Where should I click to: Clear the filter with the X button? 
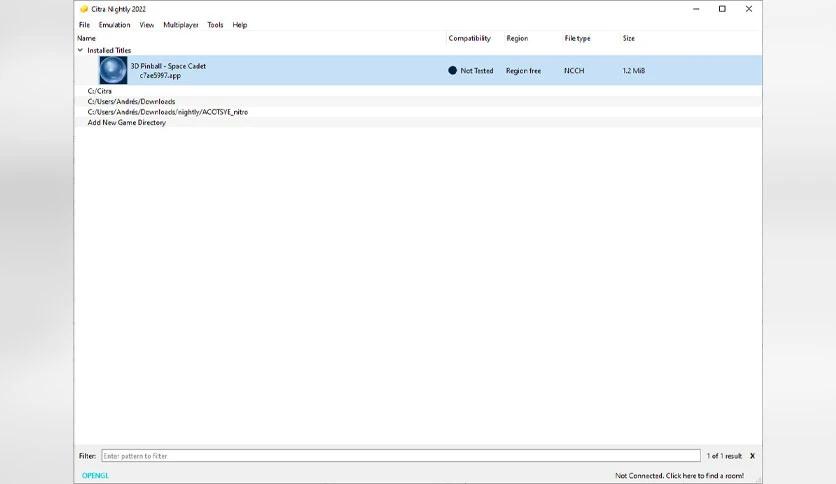tap(752, 456)
